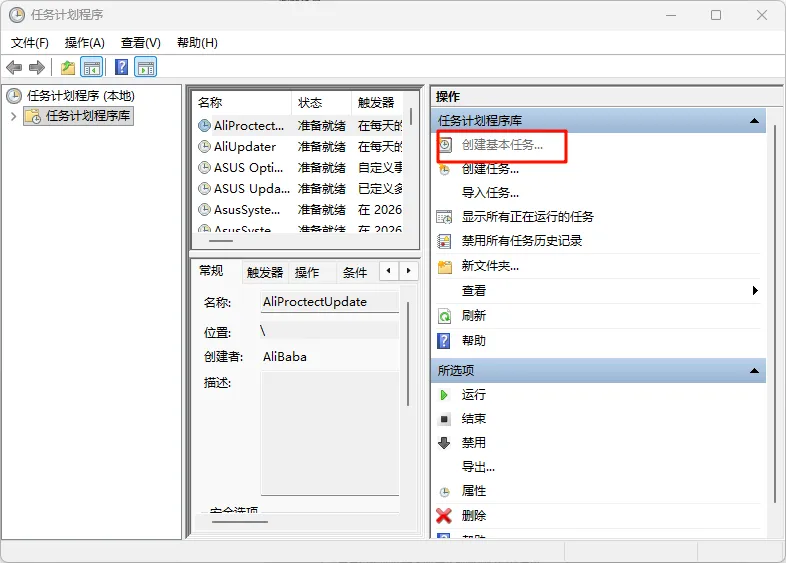Click 准备就绪 status of AliUpdater
The height and width of the screenshot is (563, 786).
coord(321,146)
